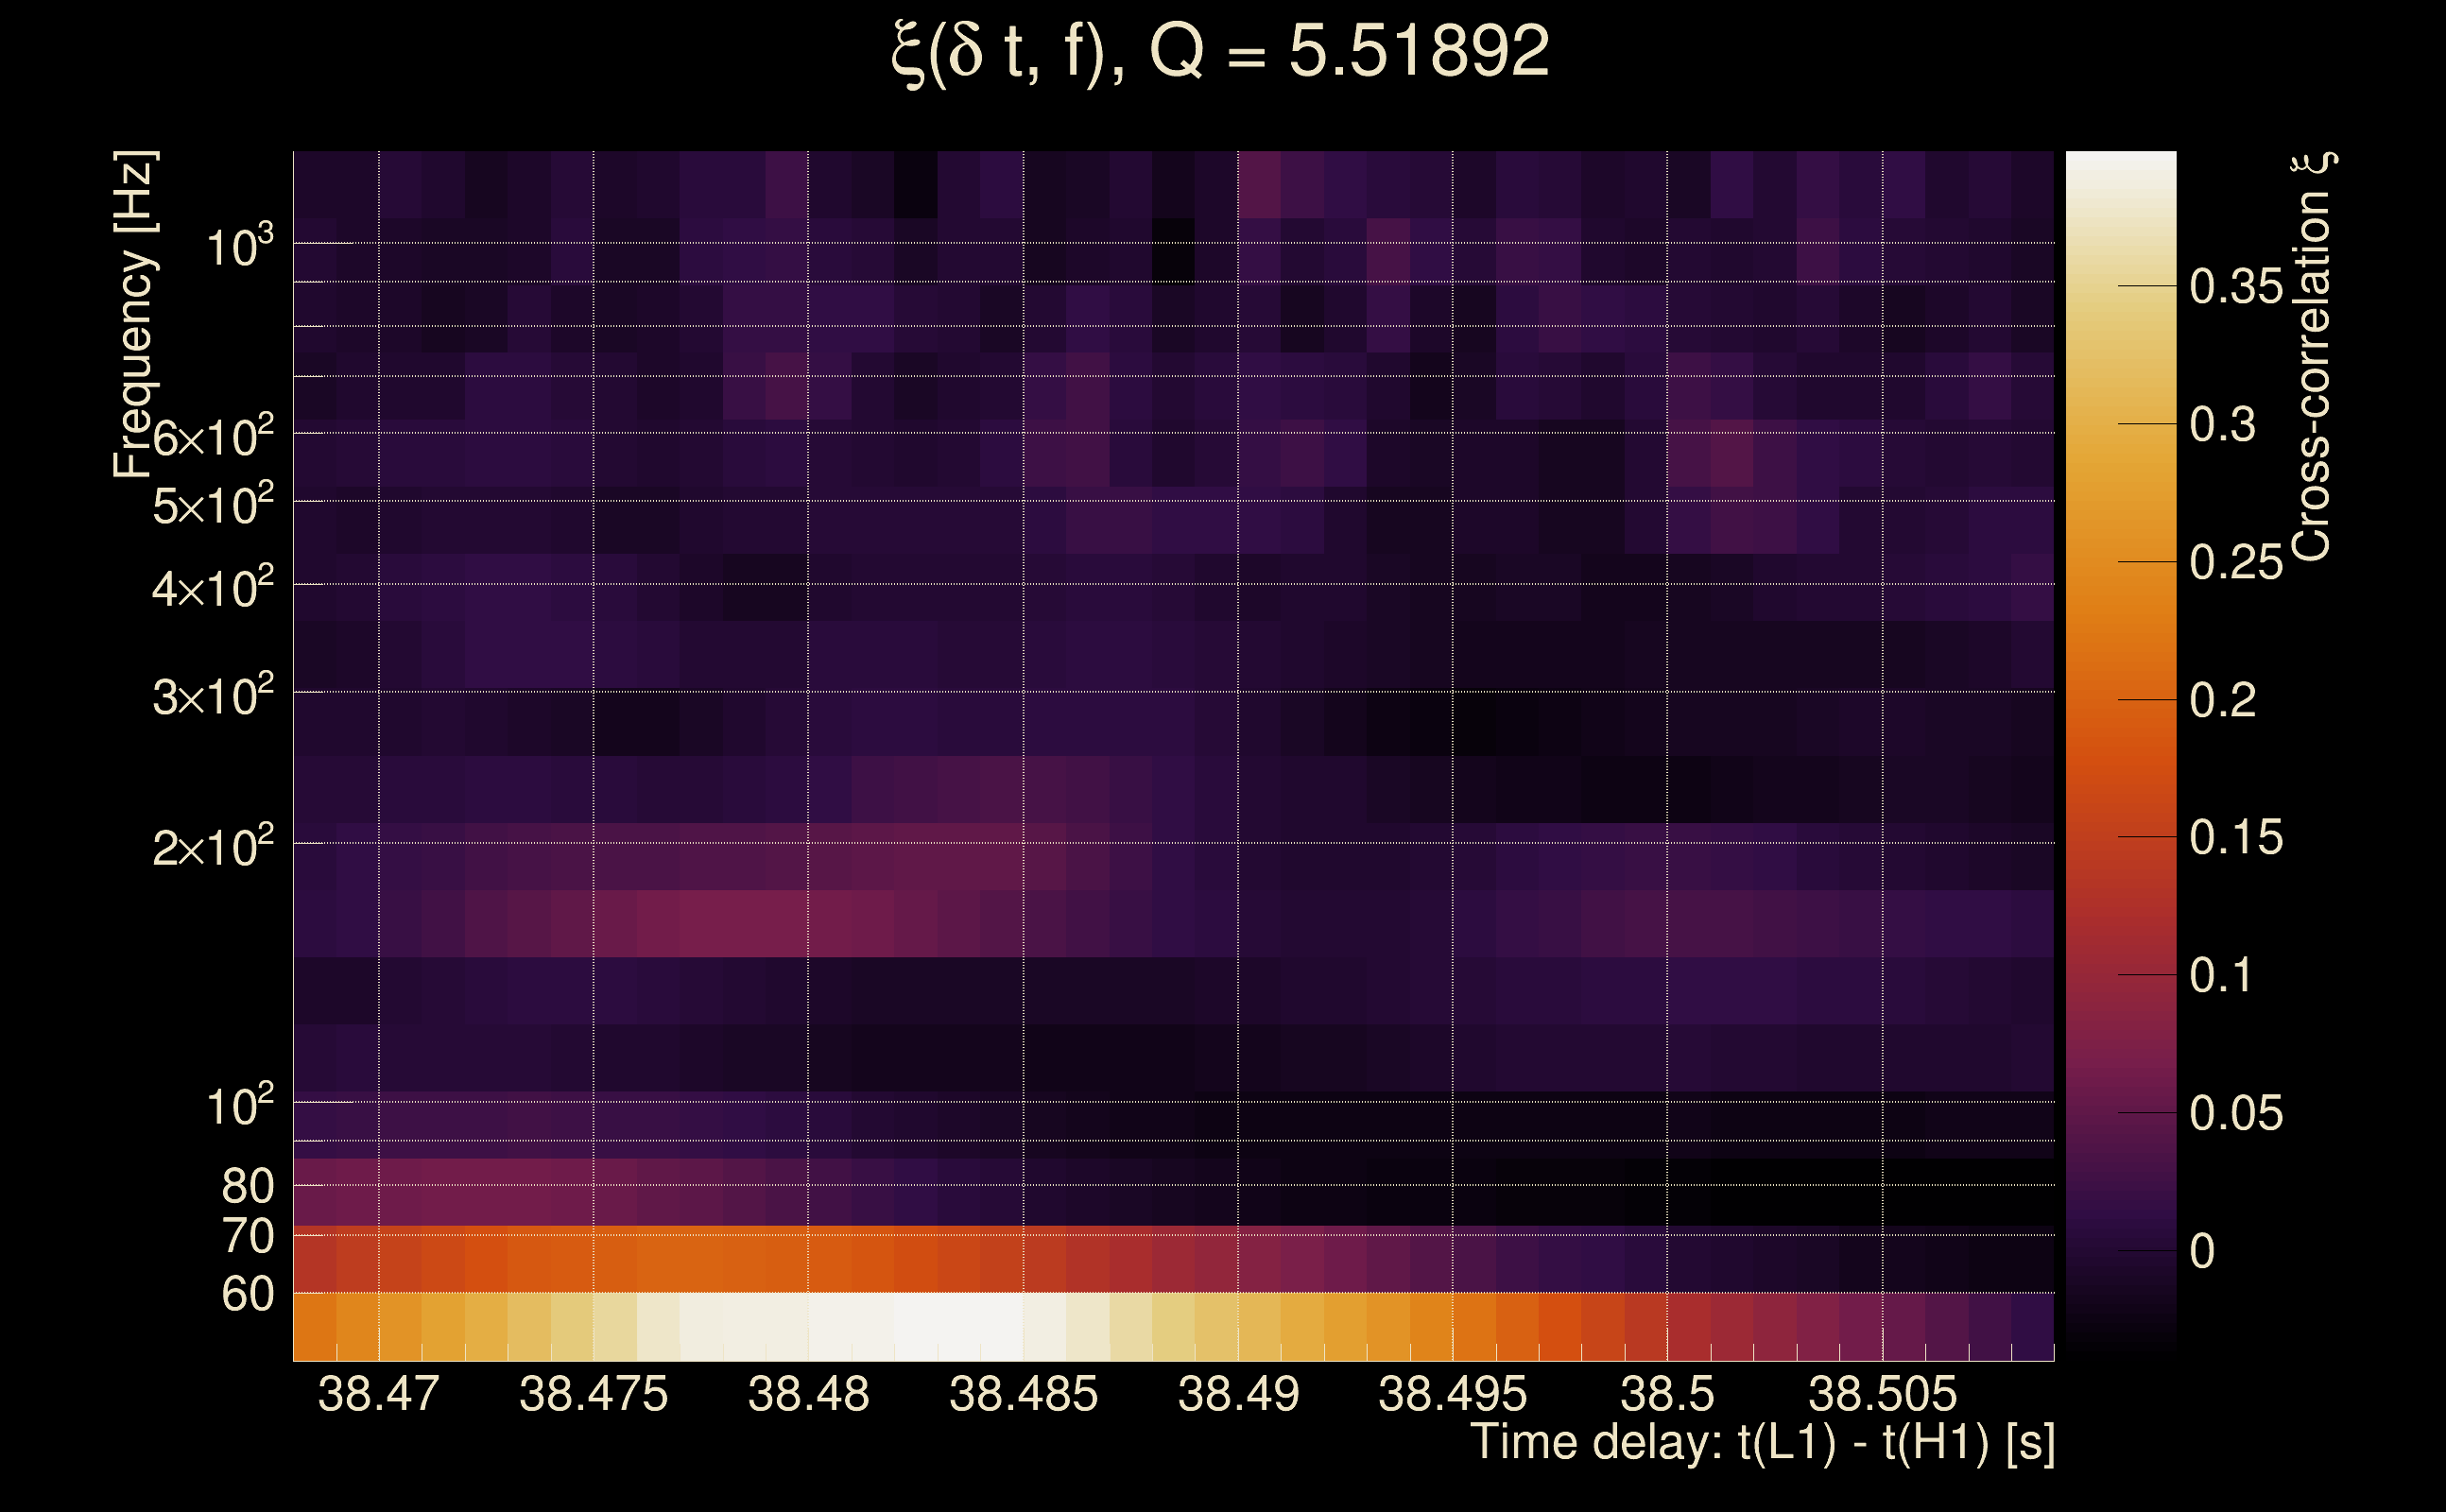
Task: Click the 0.35 label on the colorbar
Action: click(x=2236, y=287)
